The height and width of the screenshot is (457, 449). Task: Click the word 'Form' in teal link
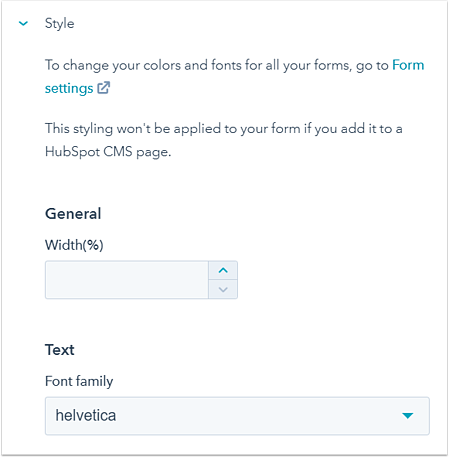[408, 65]
